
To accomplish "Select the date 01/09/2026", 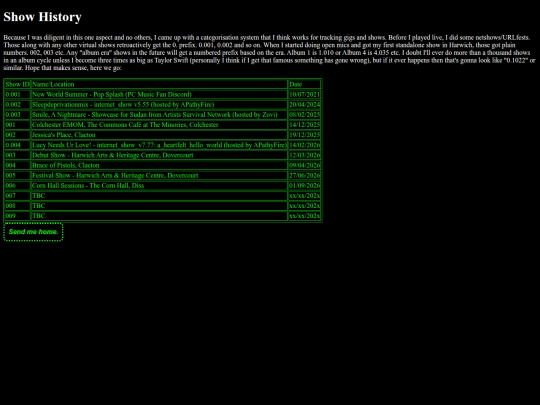I will pyautogui.click(x=304, y=186).
